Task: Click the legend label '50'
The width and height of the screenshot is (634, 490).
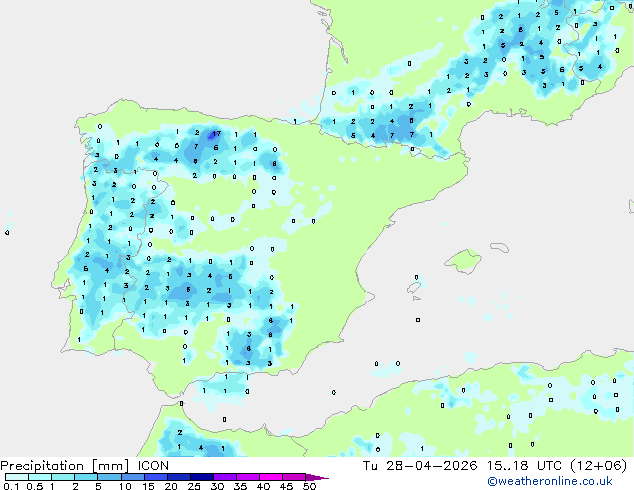Action: coord(309,486)
